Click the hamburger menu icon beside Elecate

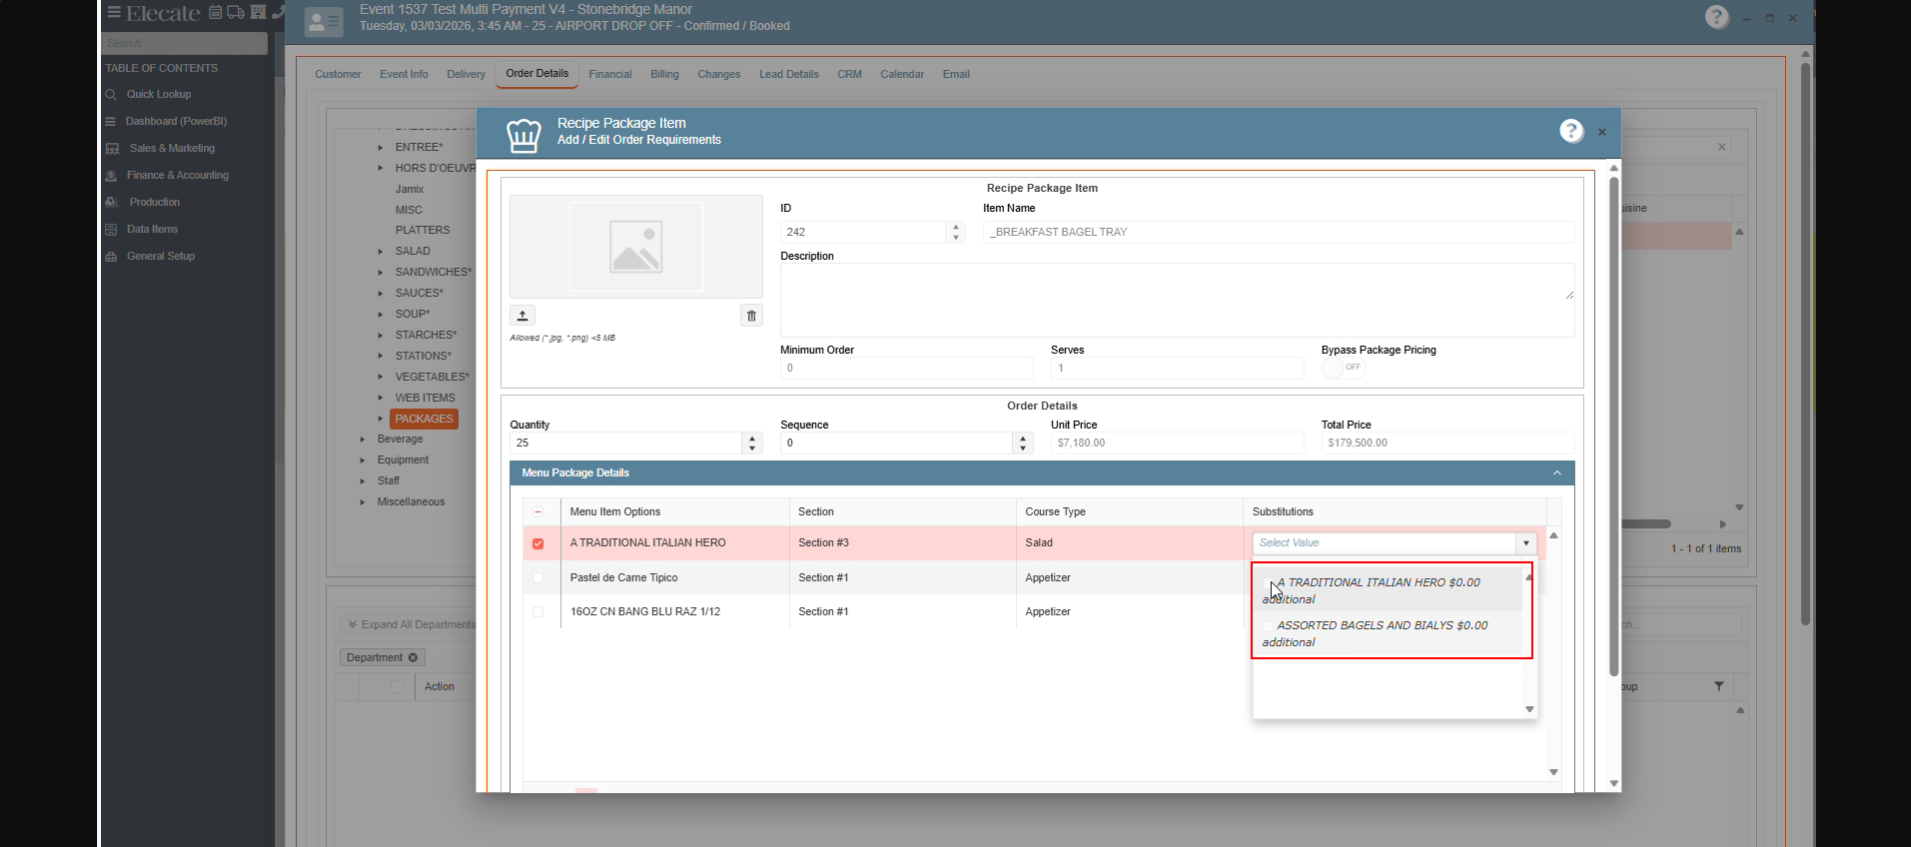pos(114,13)
